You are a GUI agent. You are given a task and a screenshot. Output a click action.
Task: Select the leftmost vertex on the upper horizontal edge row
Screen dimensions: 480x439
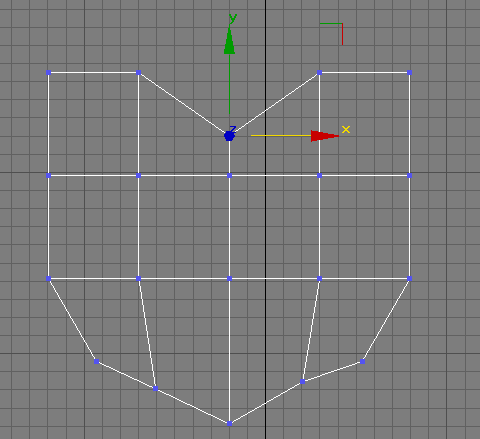click(x=48, y=175)
